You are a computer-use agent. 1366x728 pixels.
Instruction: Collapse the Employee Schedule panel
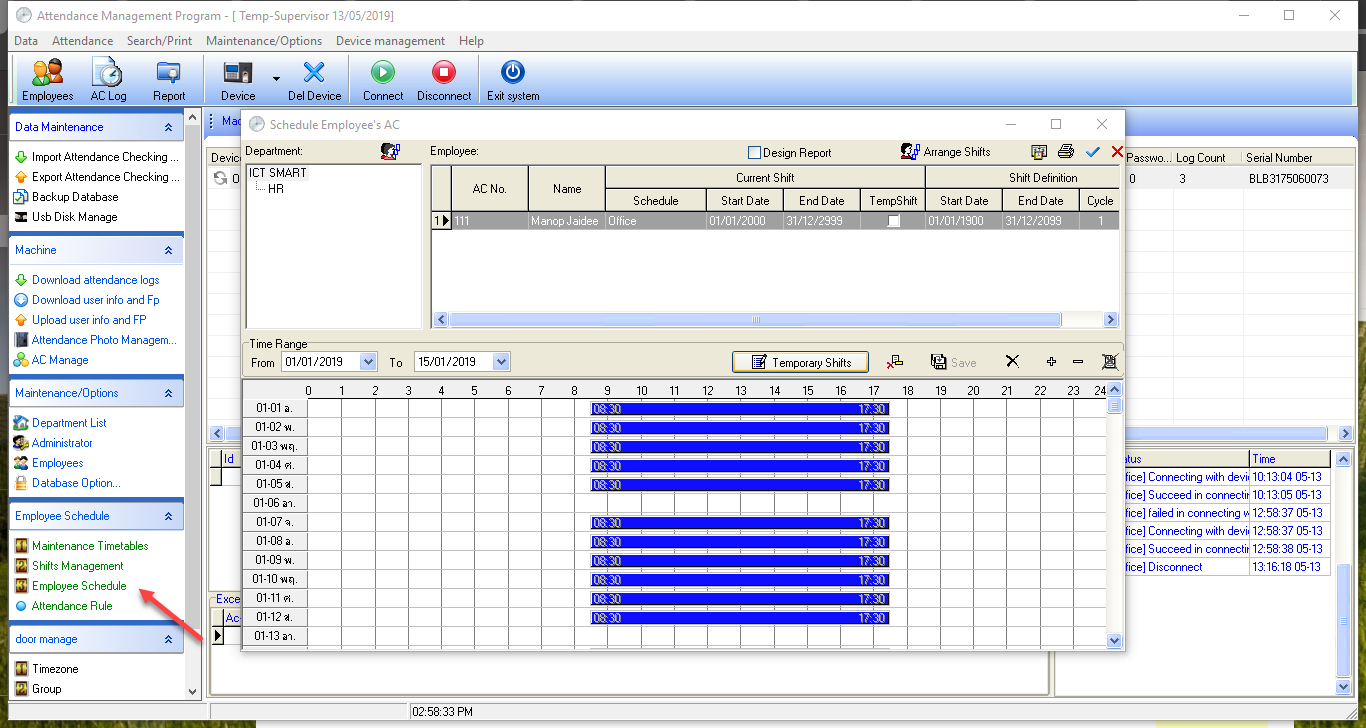pos(168,516)
